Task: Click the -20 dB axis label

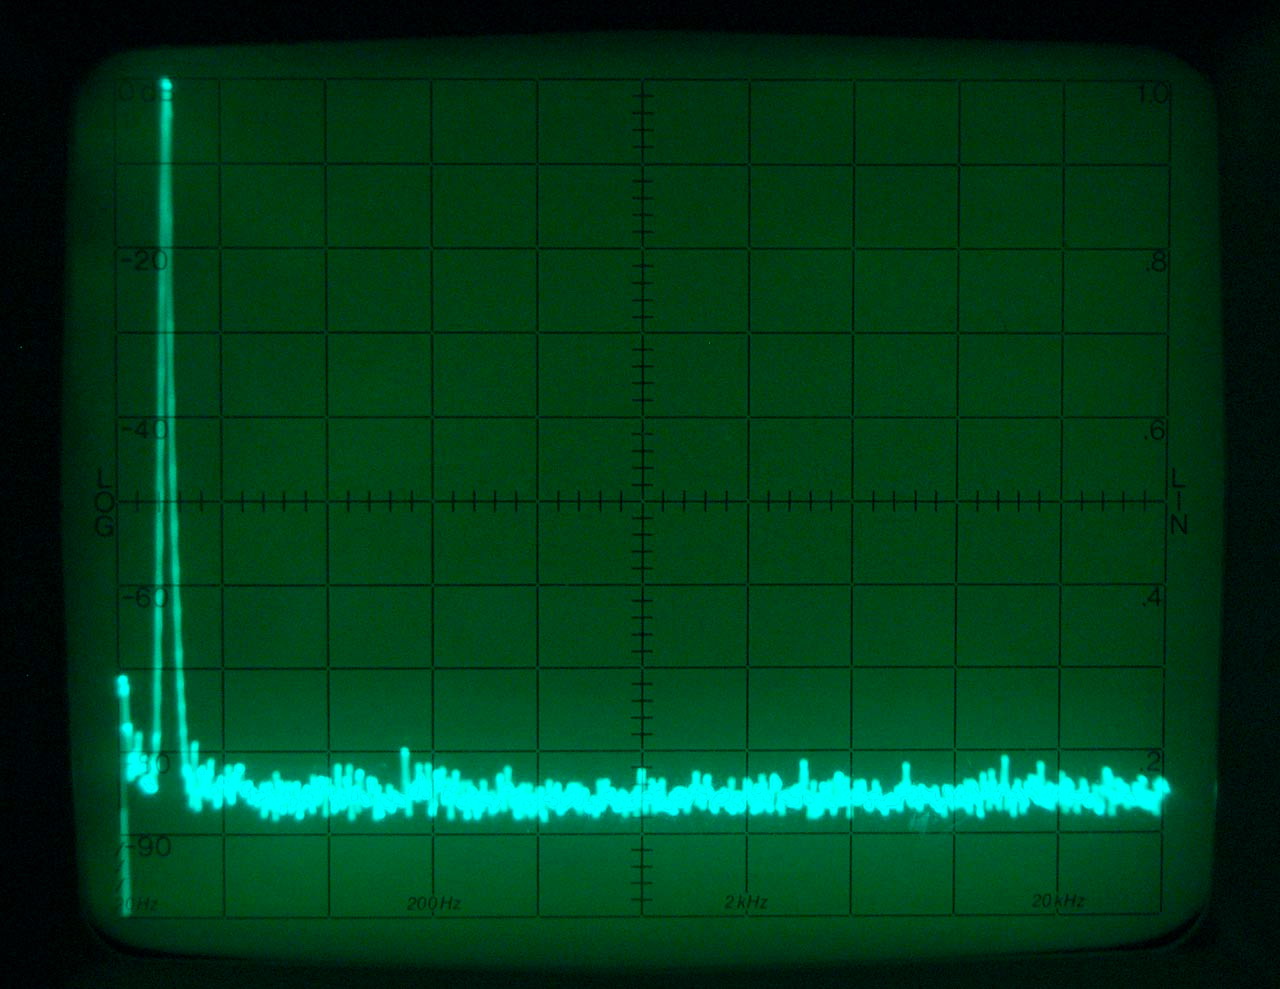Action: point(145,262)
